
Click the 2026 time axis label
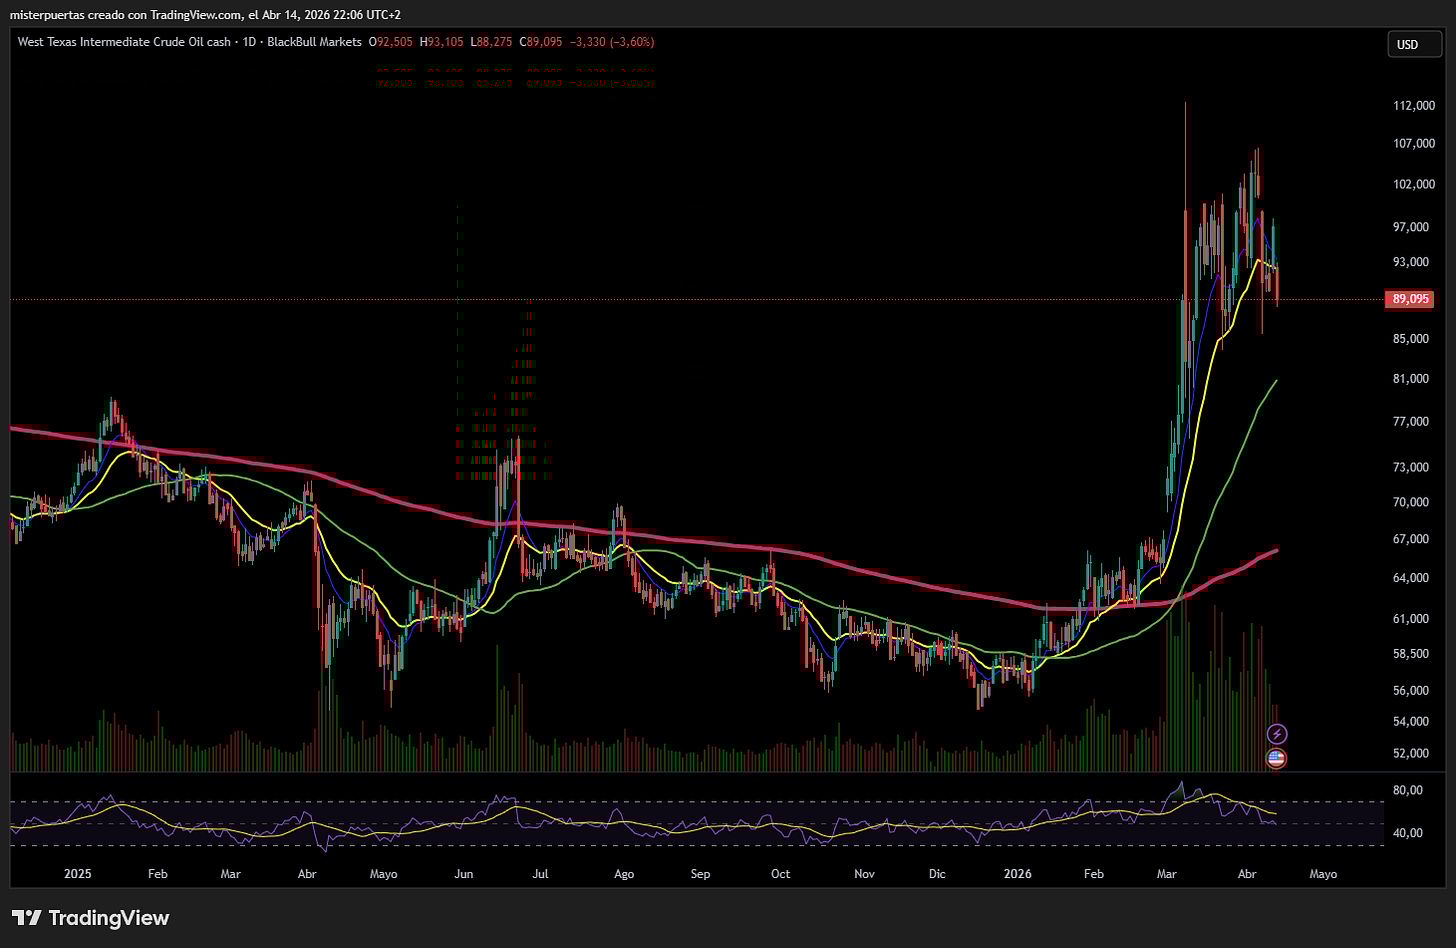click(x=1017, y=874)
